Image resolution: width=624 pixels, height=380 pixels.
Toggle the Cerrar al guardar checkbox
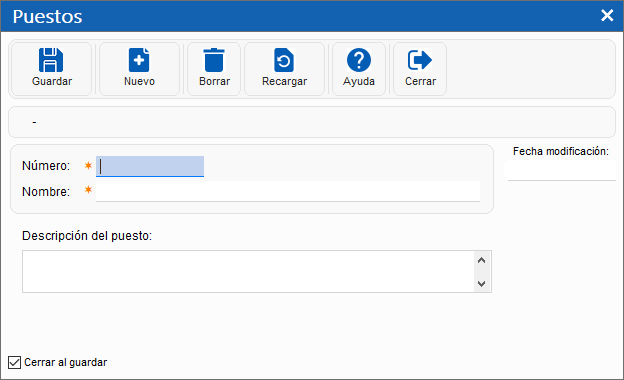coord(14,362)
